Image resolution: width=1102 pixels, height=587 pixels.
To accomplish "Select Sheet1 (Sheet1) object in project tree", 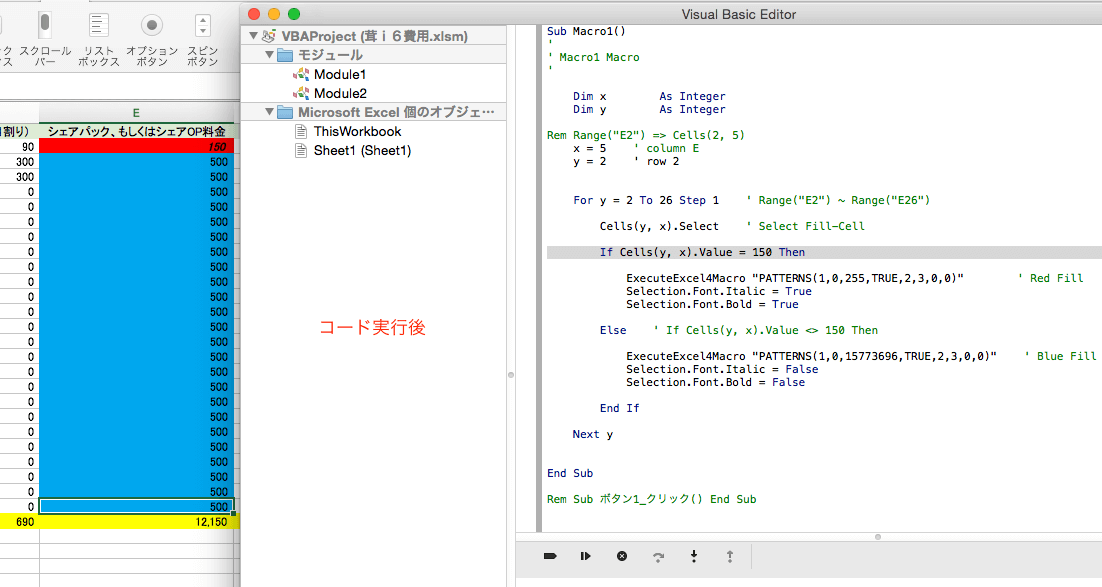I will pyautogui.click(x=353, y=150).
